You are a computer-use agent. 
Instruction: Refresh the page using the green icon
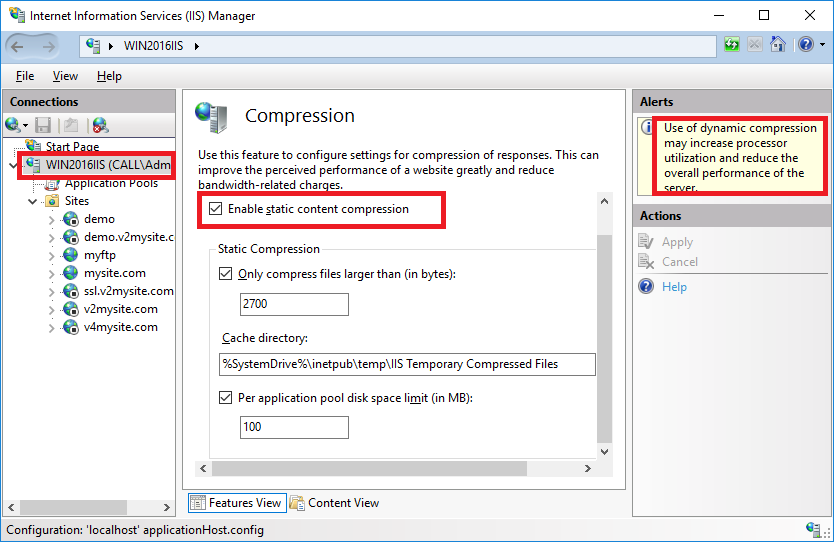point(732,45)
